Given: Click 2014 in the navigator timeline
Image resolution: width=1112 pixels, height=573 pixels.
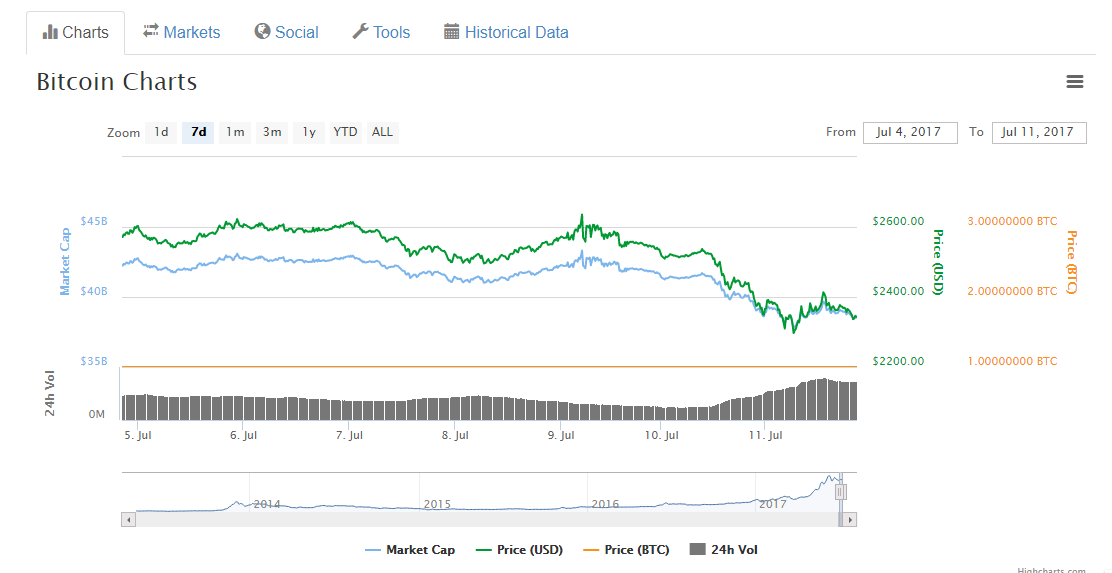Looking at the screenshot, I should (x=267, y=504).
